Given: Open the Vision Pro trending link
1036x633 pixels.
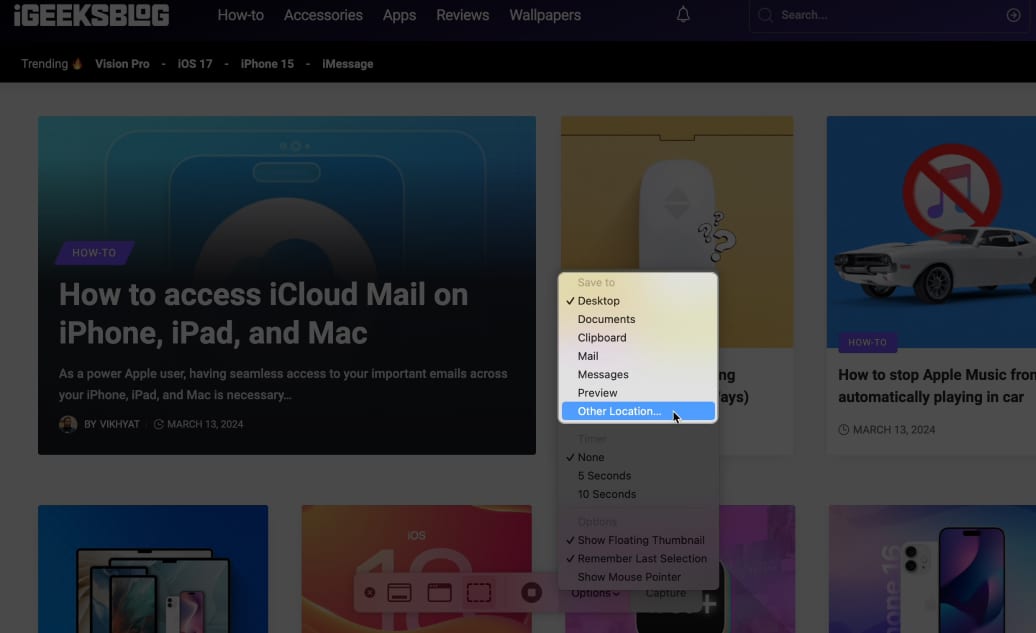Looking at the screenshot, I should click(x=122, y=64).
